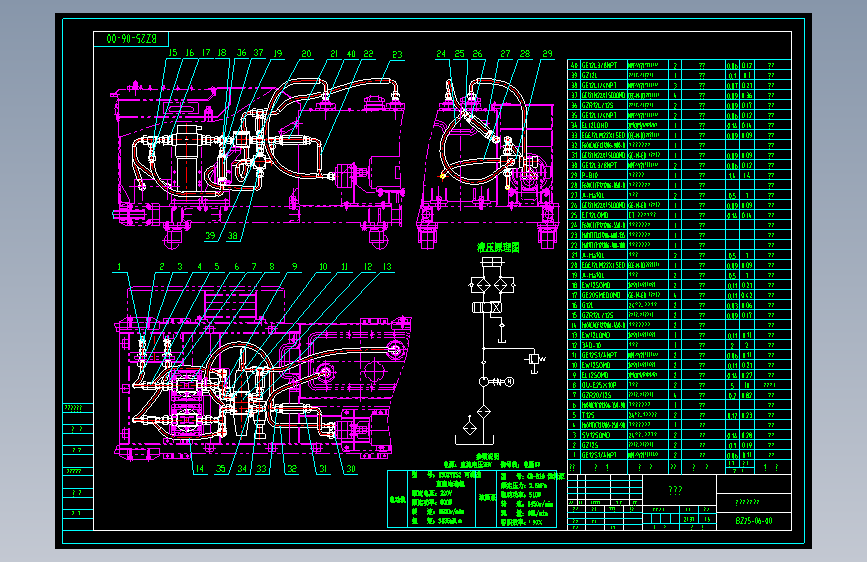Pick callout number 39 below the side view
Image resolution: width=867 pixels, height=562 pixels.
click(x=210, y=236)
